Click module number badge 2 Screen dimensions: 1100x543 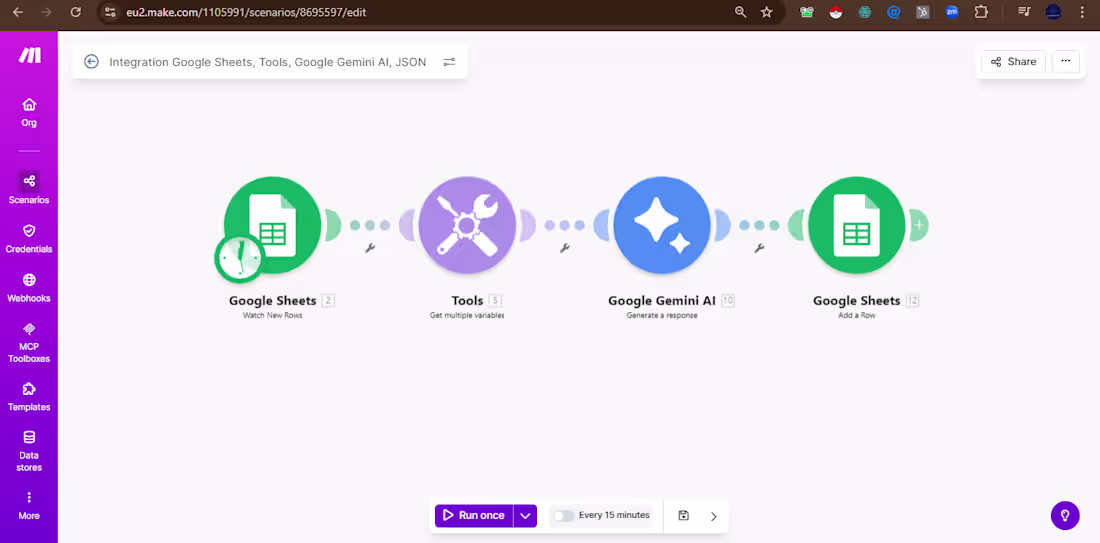(x=328, y=301)
